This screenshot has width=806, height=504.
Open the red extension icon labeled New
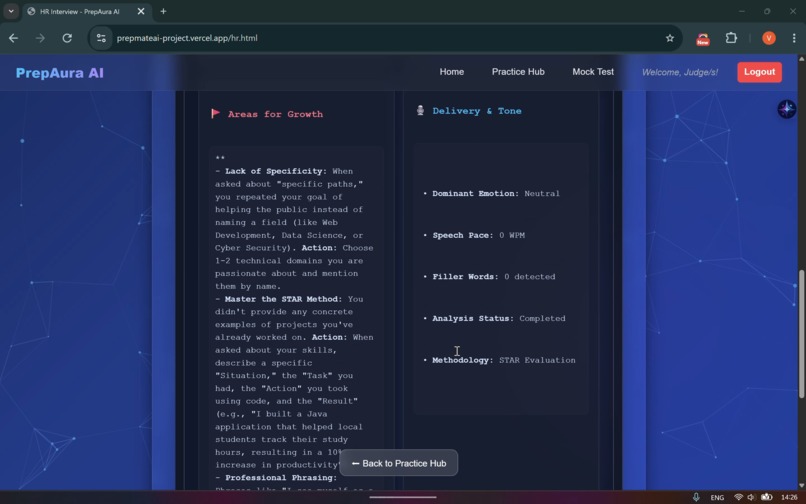(x=703, y=39)
